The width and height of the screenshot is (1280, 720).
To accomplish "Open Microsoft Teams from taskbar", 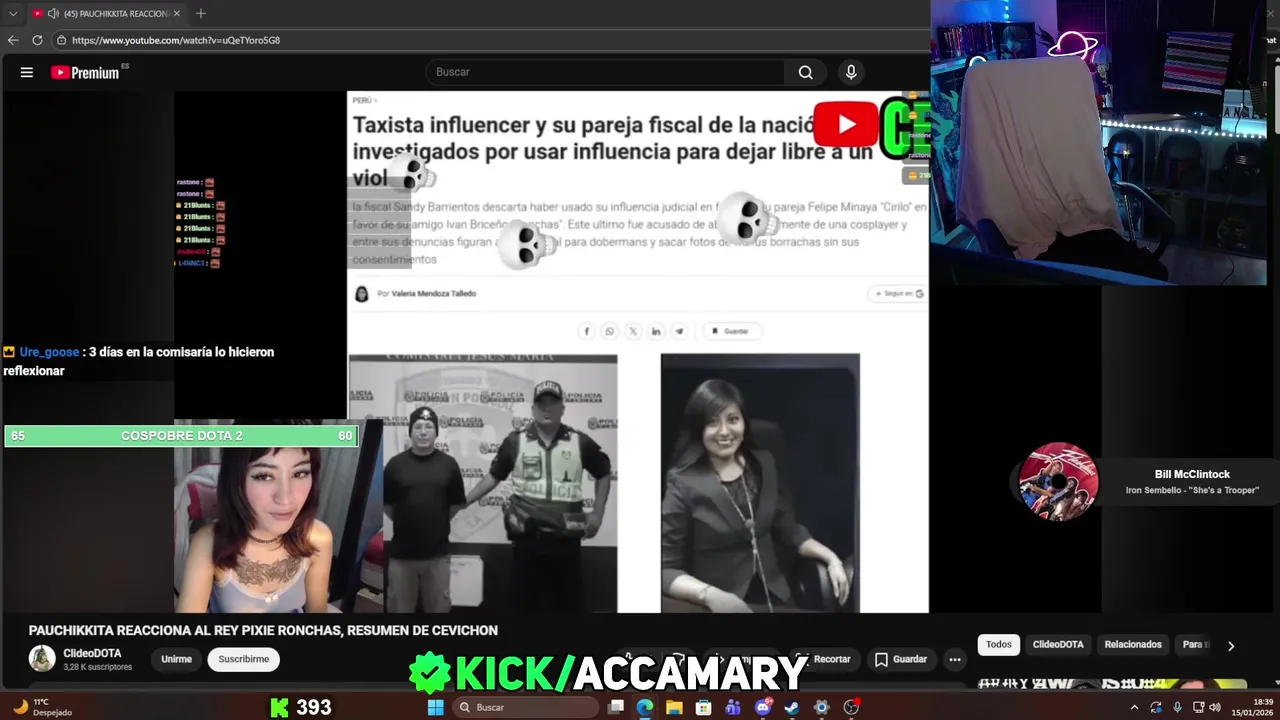I will click(x=733, y=707).
